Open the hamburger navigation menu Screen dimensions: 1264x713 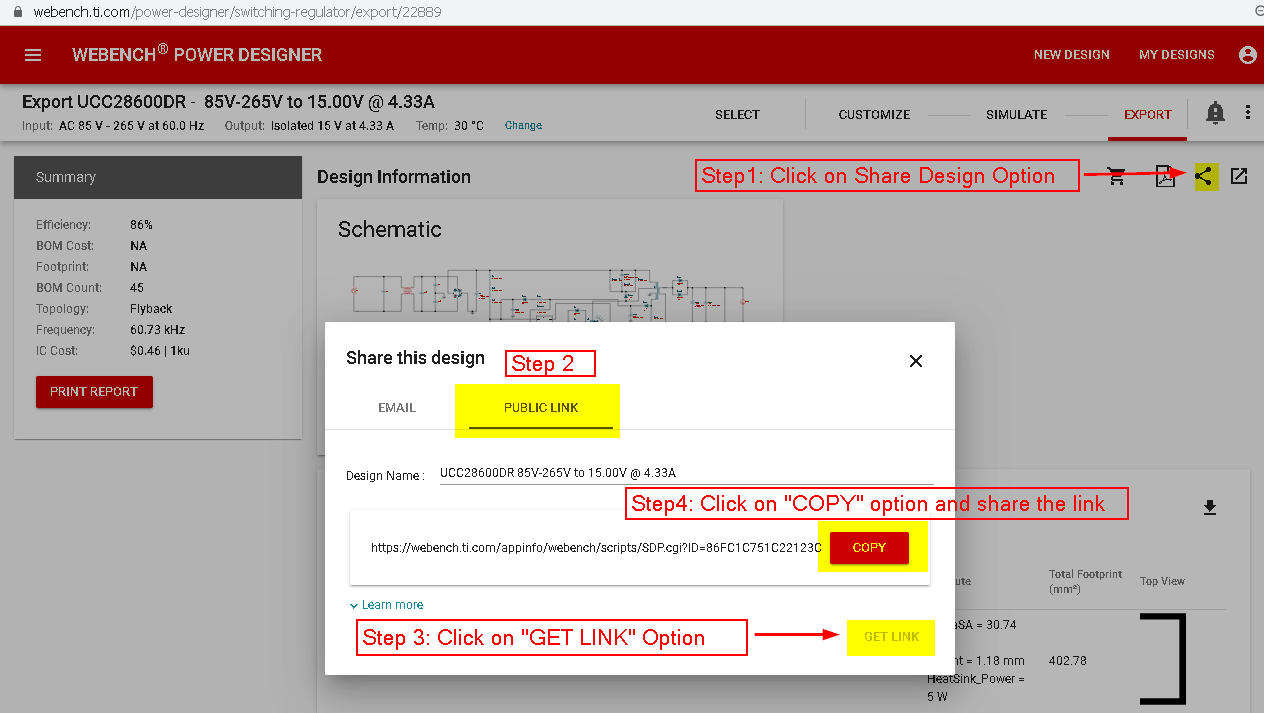click(x=33, y=55)
